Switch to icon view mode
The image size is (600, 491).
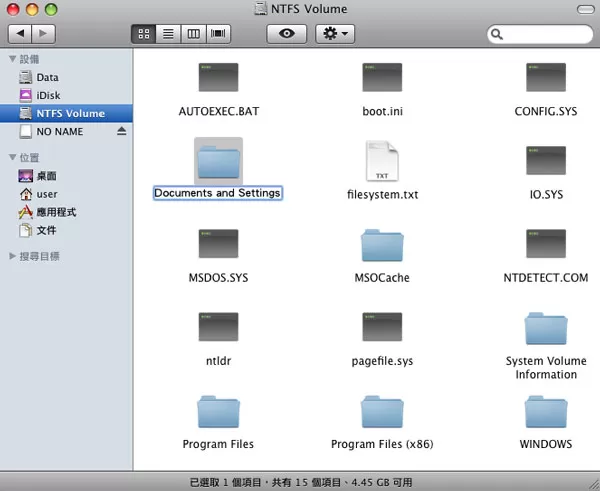tap(143, 34)
